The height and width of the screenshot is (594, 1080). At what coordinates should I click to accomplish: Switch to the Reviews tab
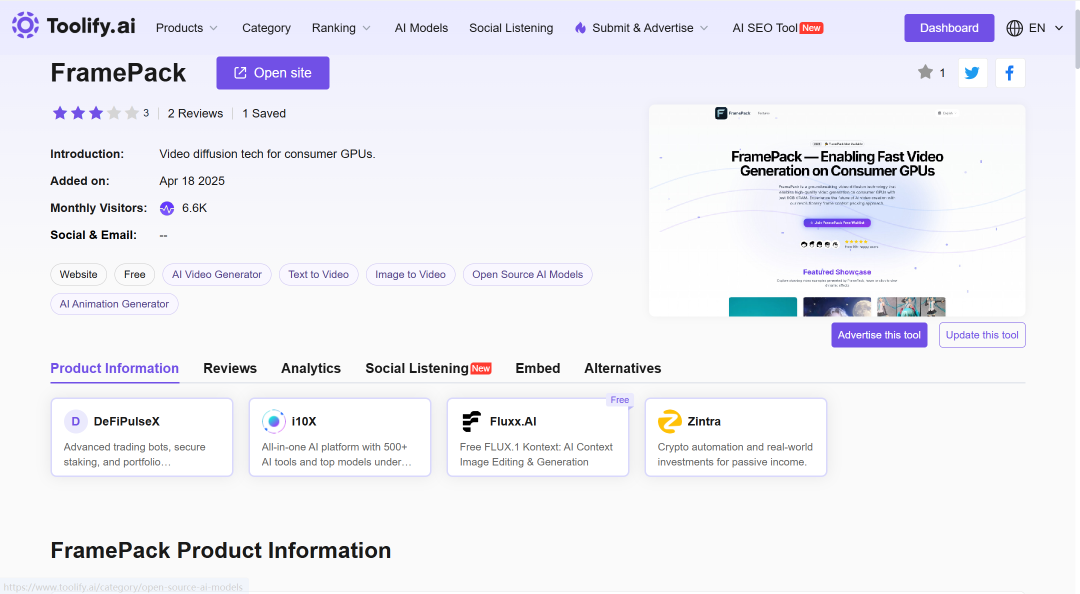(x=230, y=369)
